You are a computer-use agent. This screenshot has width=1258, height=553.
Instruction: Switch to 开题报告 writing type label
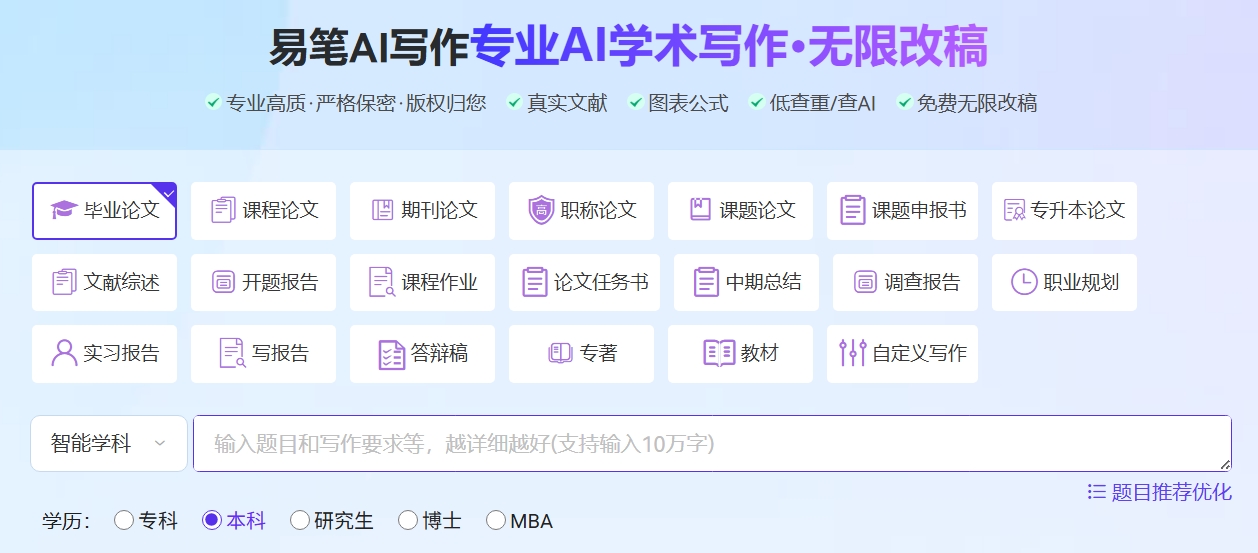(x=281, y=282)
